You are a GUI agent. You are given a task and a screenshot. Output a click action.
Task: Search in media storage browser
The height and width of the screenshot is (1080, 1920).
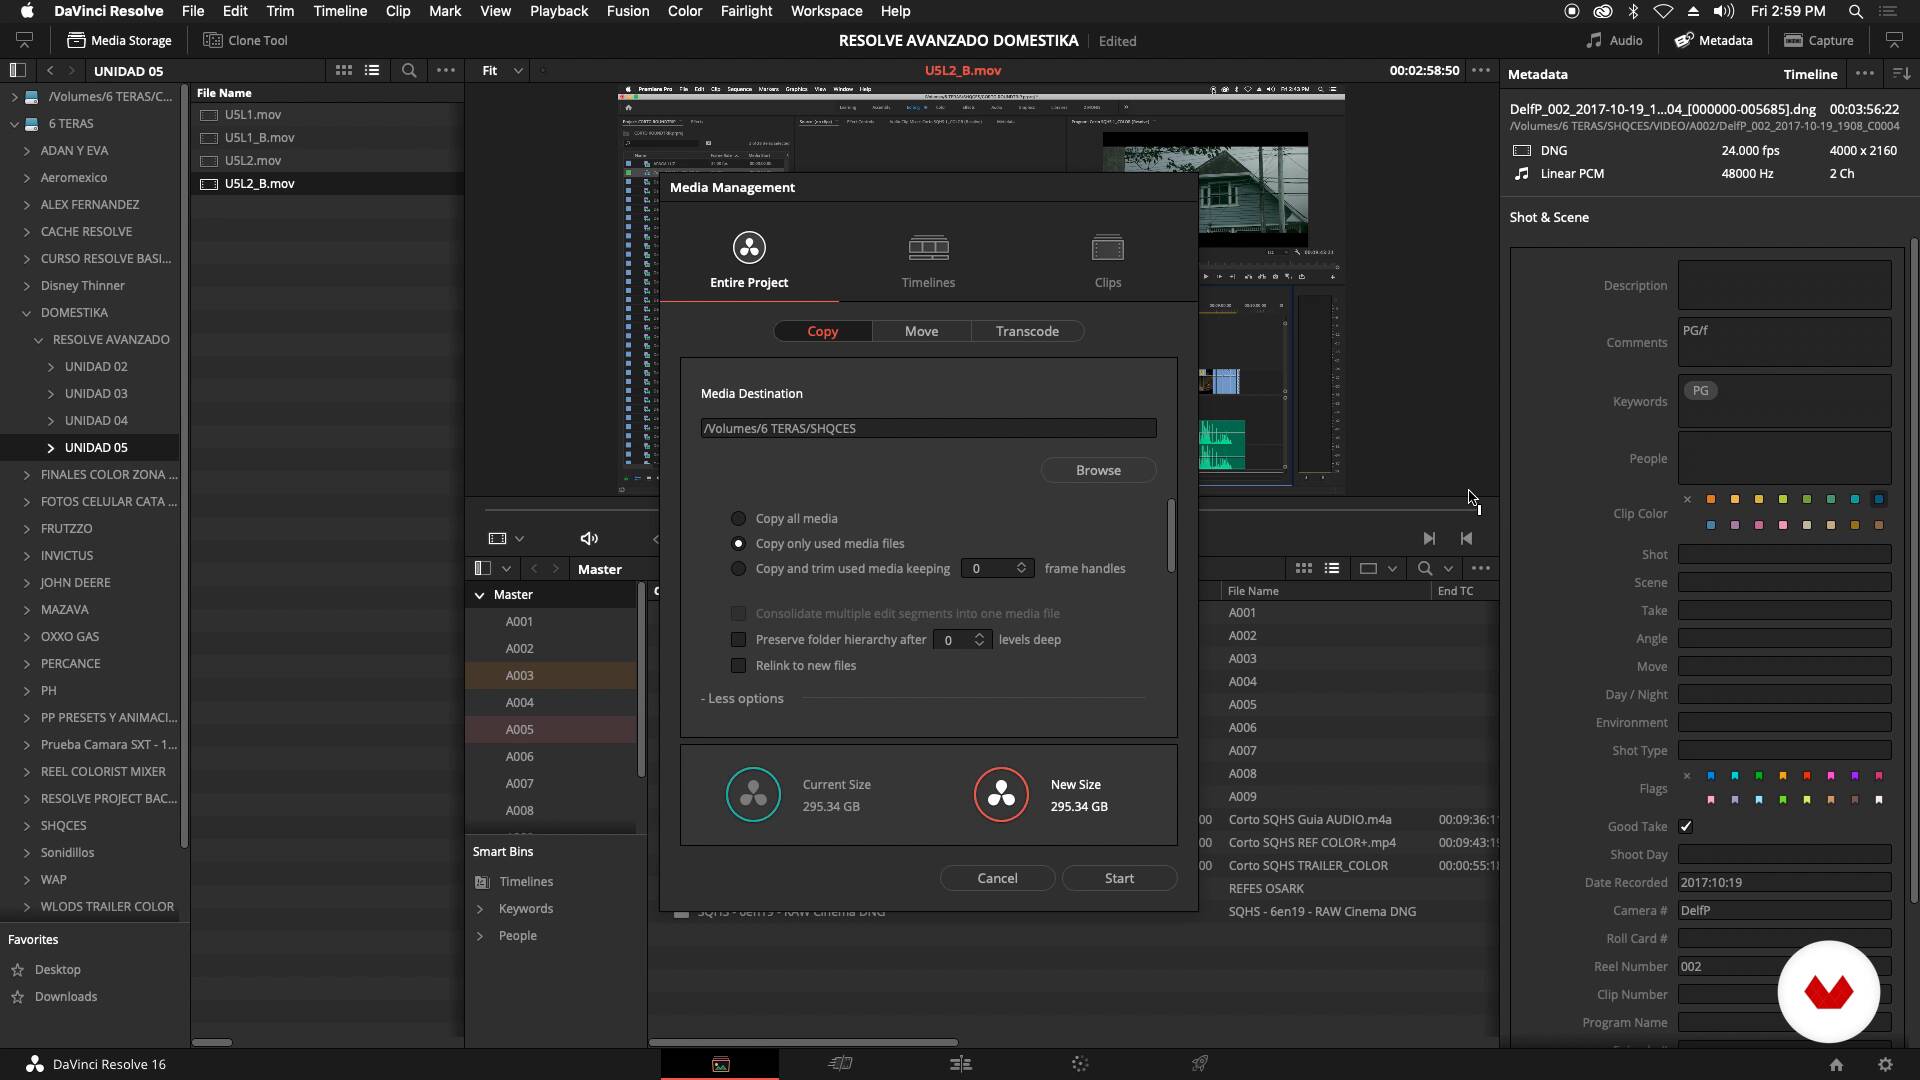pos(409,70)
